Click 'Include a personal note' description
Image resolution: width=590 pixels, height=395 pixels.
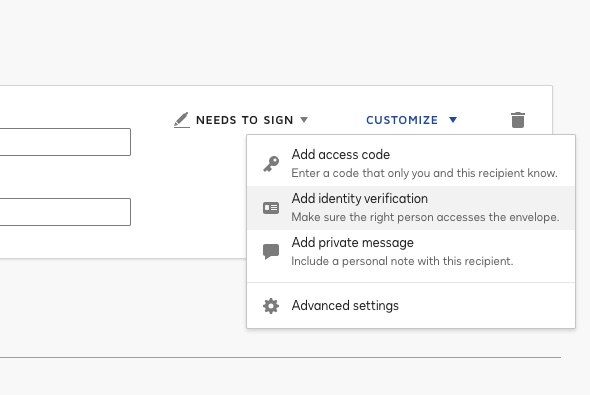[x=402, y=261]
